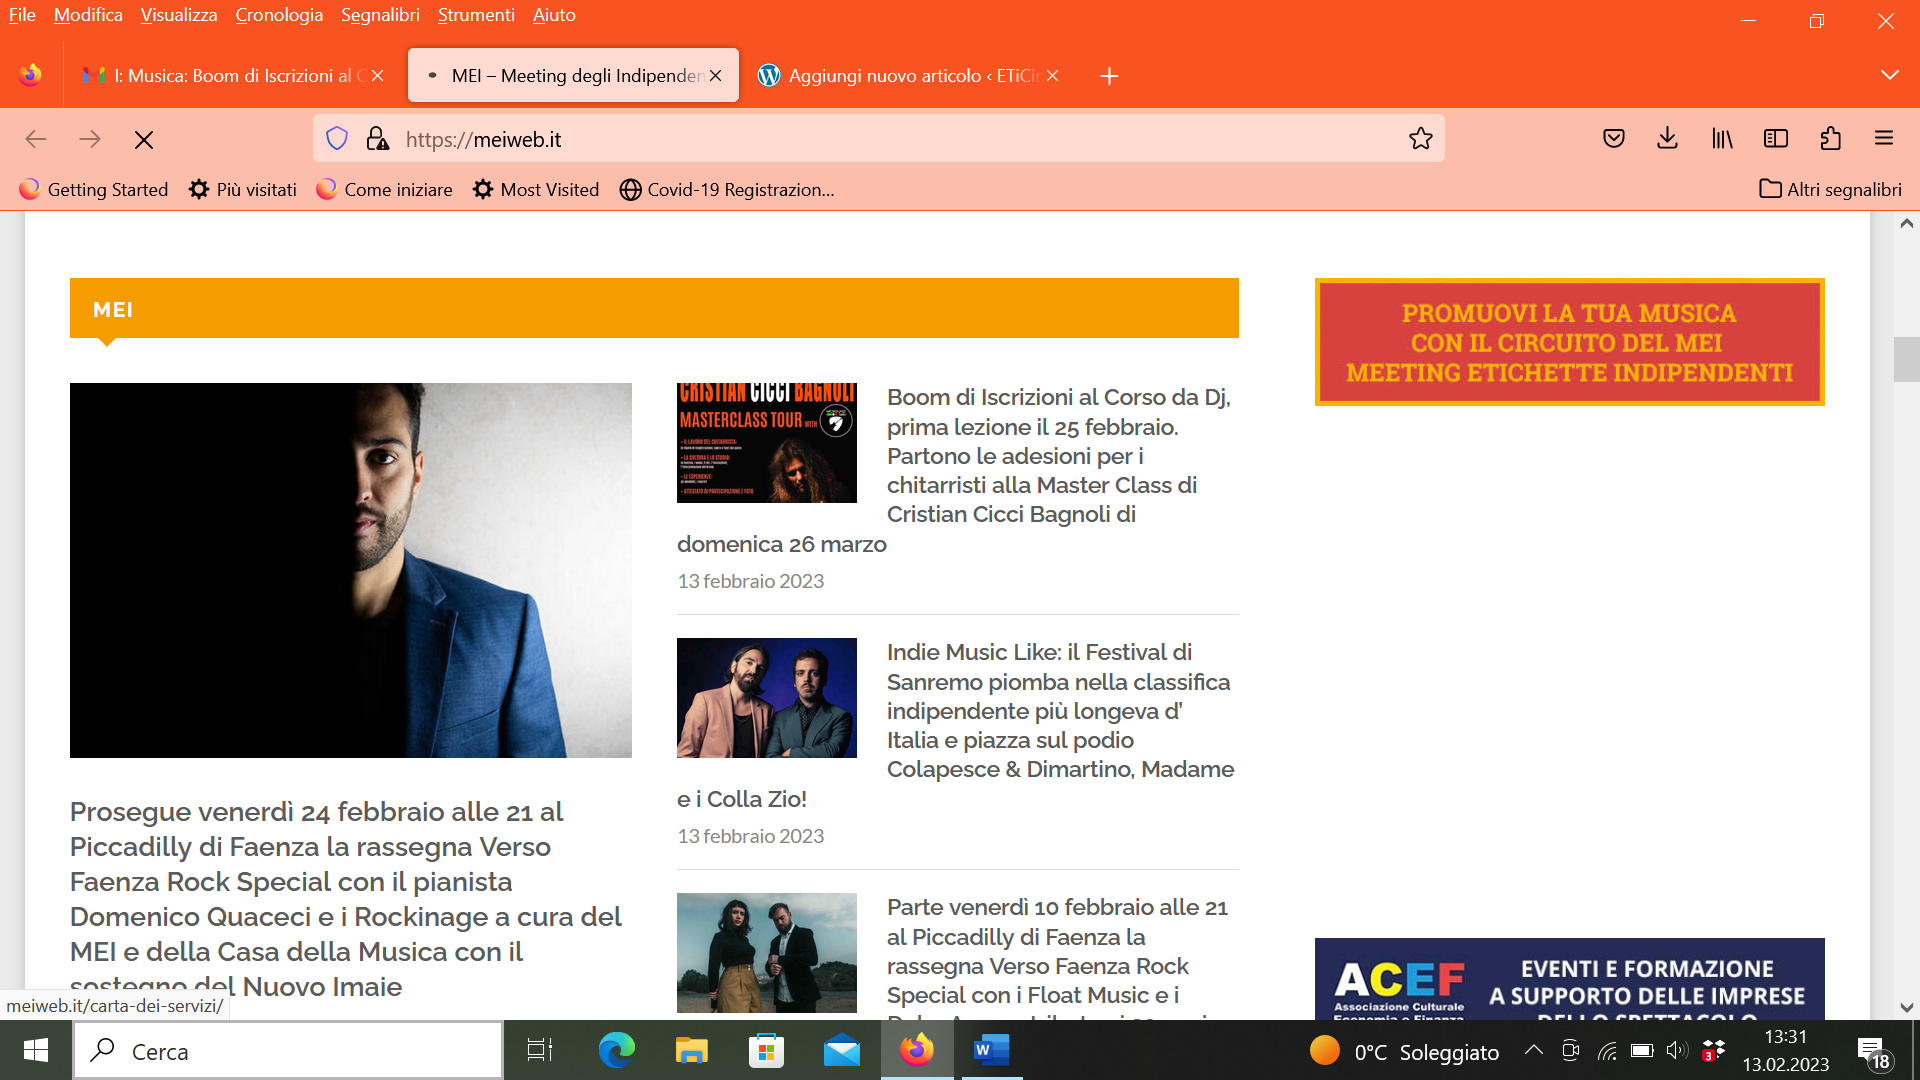The height and width of the screenshot is (1080, 1920).
Task: Show hidden system tray icons
Action: coord(1533,1050)
